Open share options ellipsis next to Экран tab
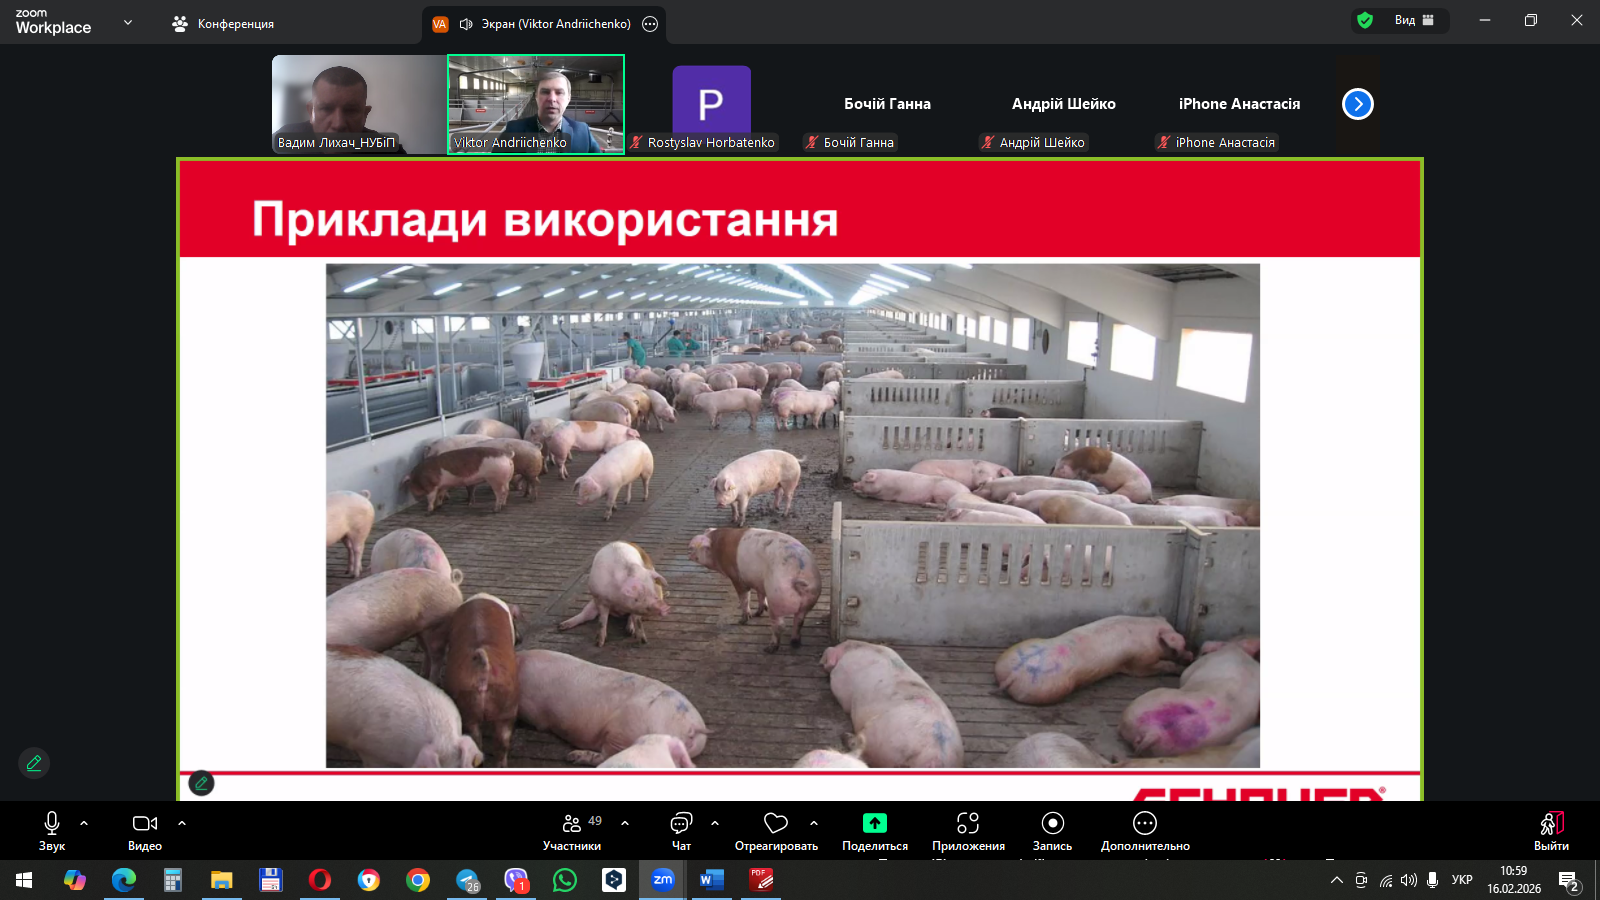 pos(650,24)
